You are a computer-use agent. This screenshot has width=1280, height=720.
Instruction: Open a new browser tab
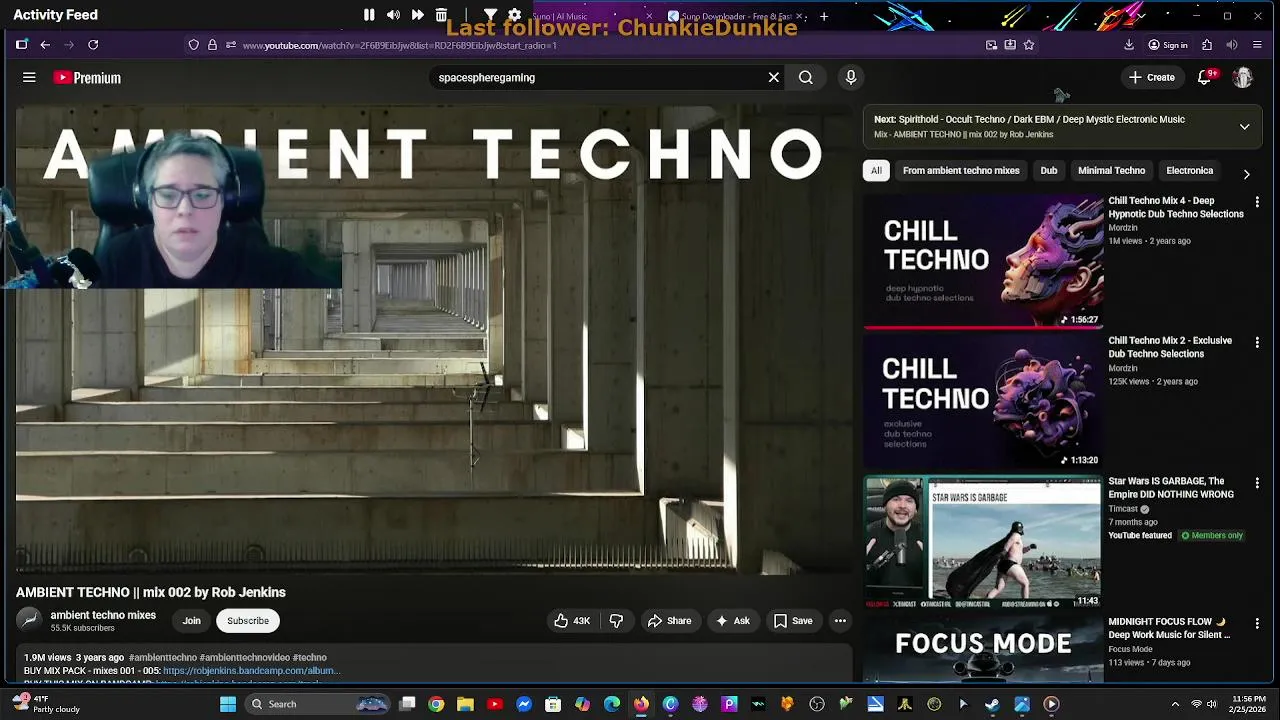pos(824,16)
